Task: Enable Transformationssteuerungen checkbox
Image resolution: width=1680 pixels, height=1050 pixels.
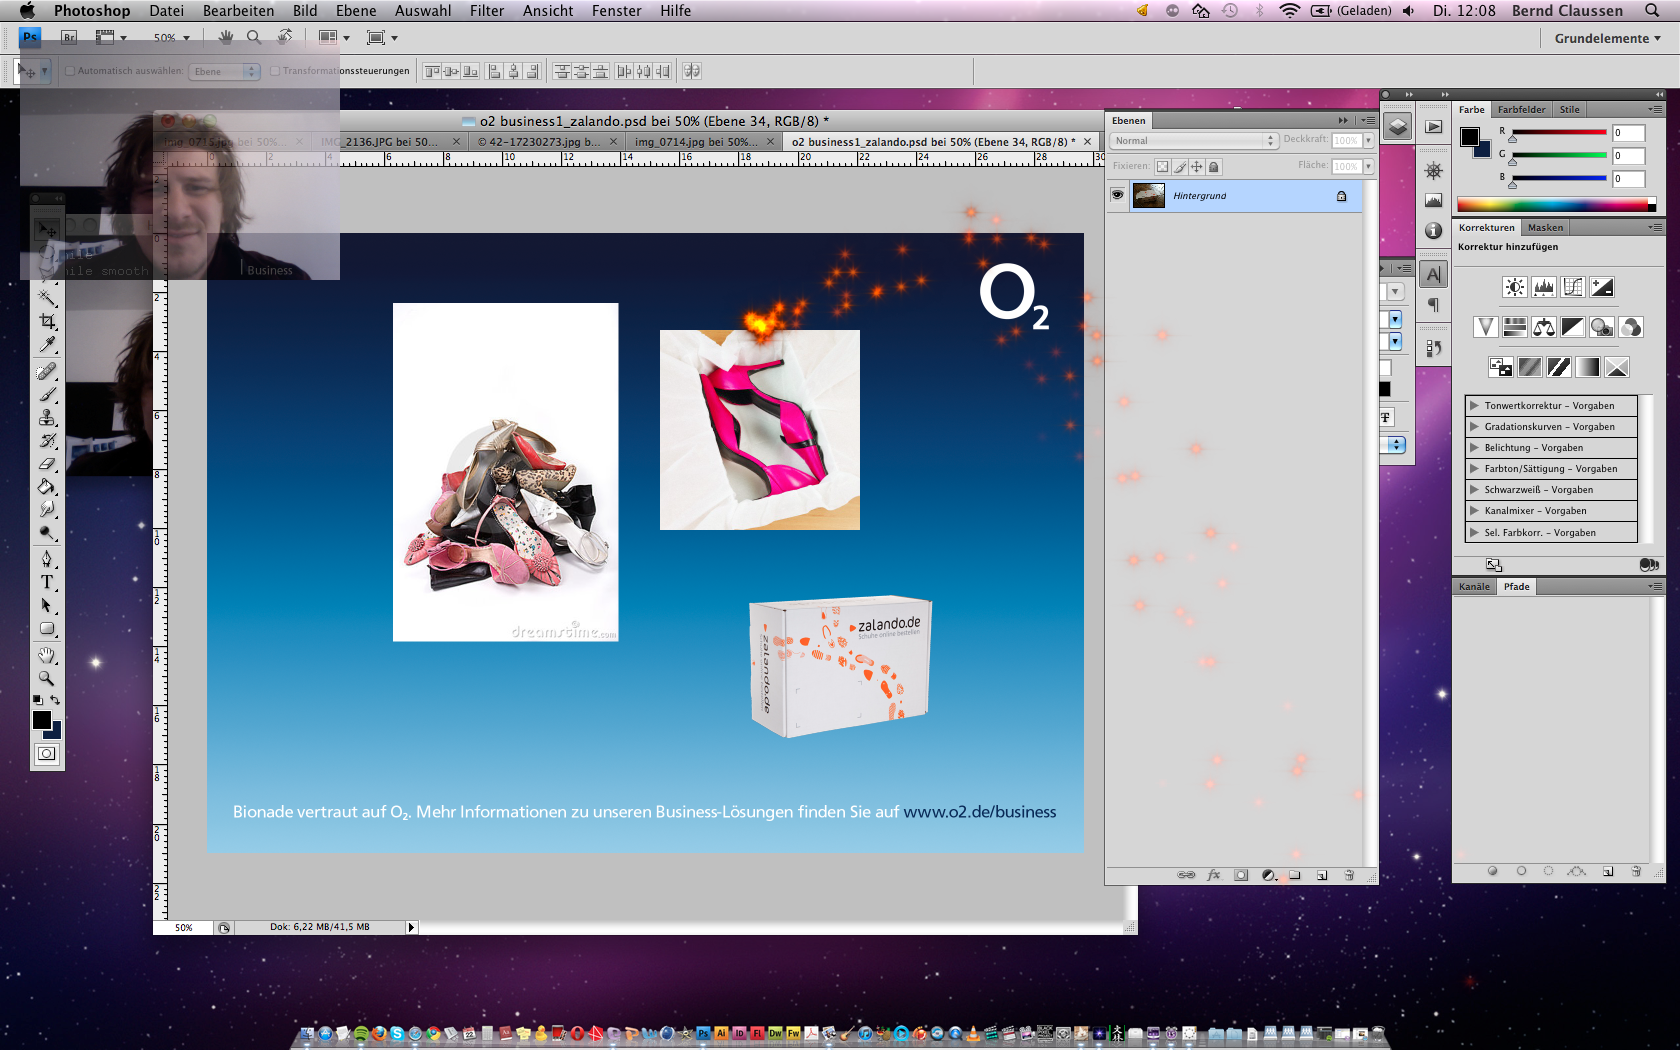Action: click(275, 71)
